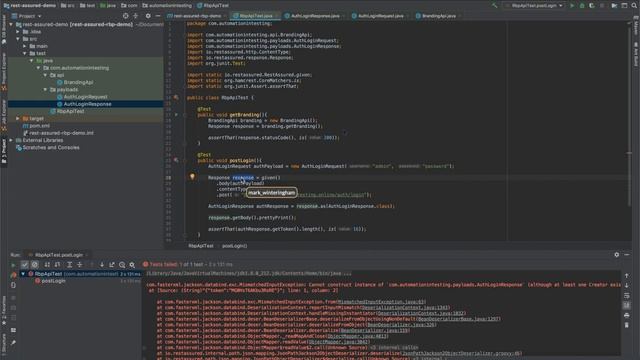Screen dimensions: 640x360
Task: Run with Coverage from top toolbar
Action: pyautogui.click(x=592, y=6)
